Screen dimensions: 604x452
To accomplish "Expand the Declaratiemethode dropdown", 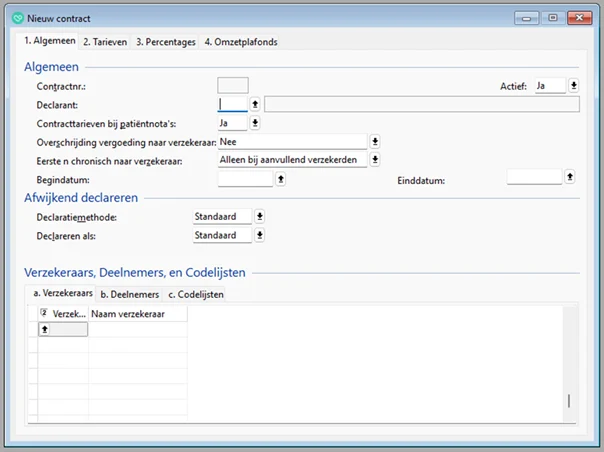I will click(x=260, y=216).
